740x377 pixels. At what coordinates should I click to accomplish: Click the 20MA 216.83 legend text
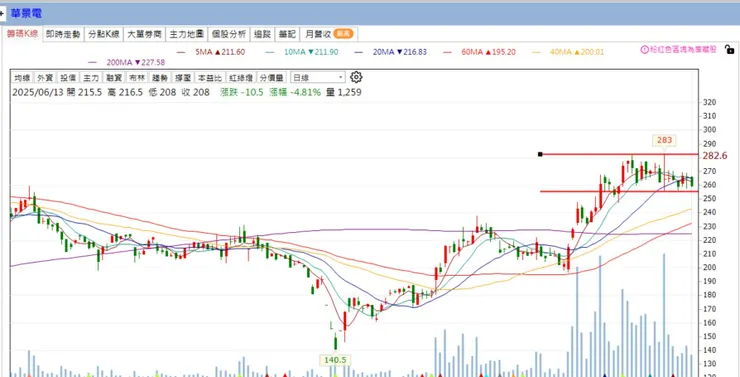pos(400,52)
